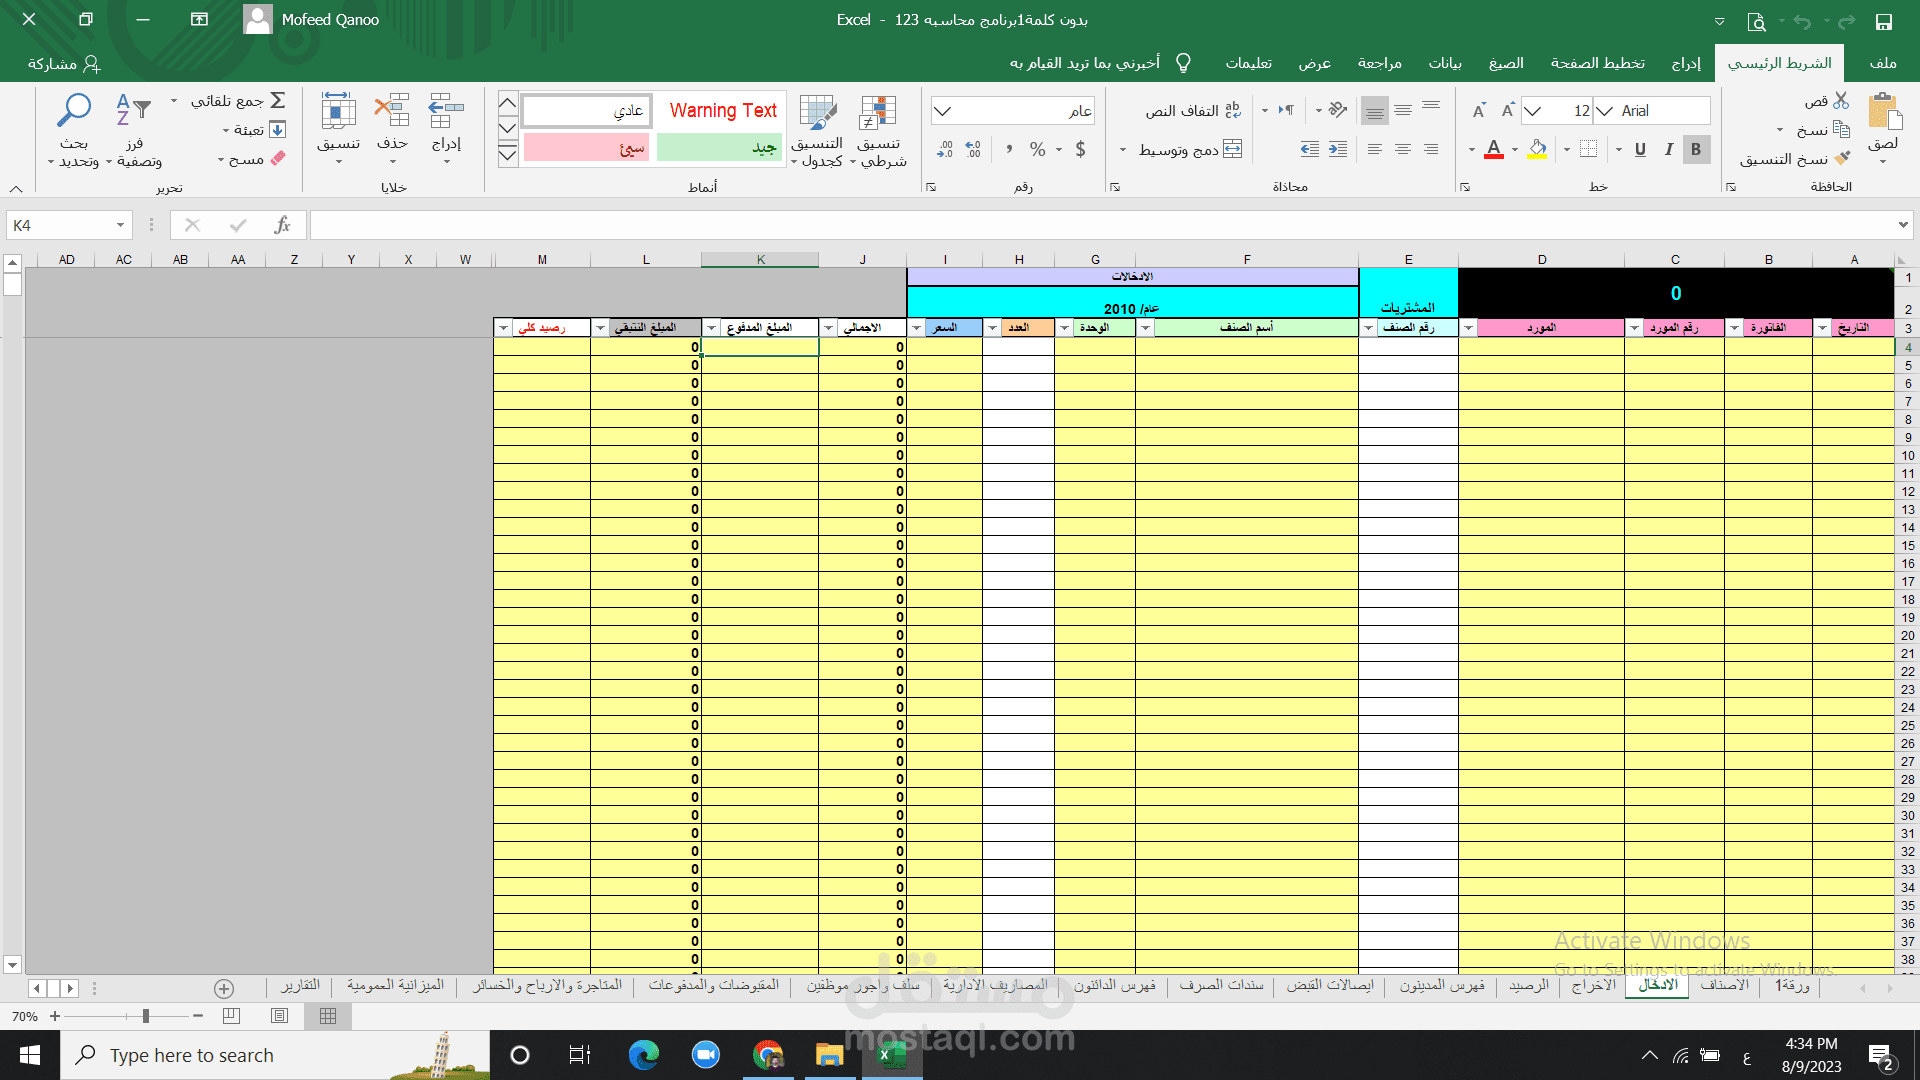Toggle Bold formatting button
This screenshot has height=1080, width=1920.
pos(1696,149)
